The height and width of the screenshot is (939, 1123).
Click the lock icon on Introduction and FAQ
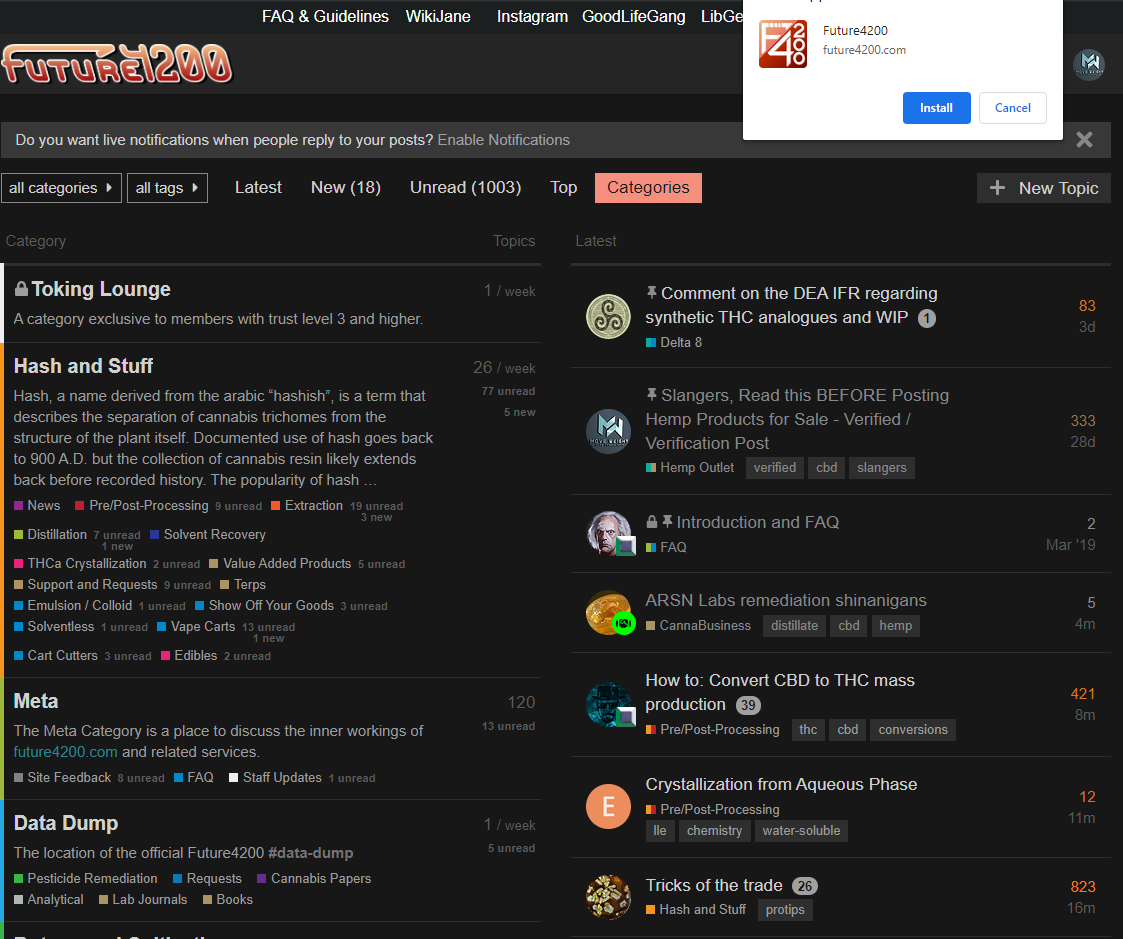click(x=652, y=521)
